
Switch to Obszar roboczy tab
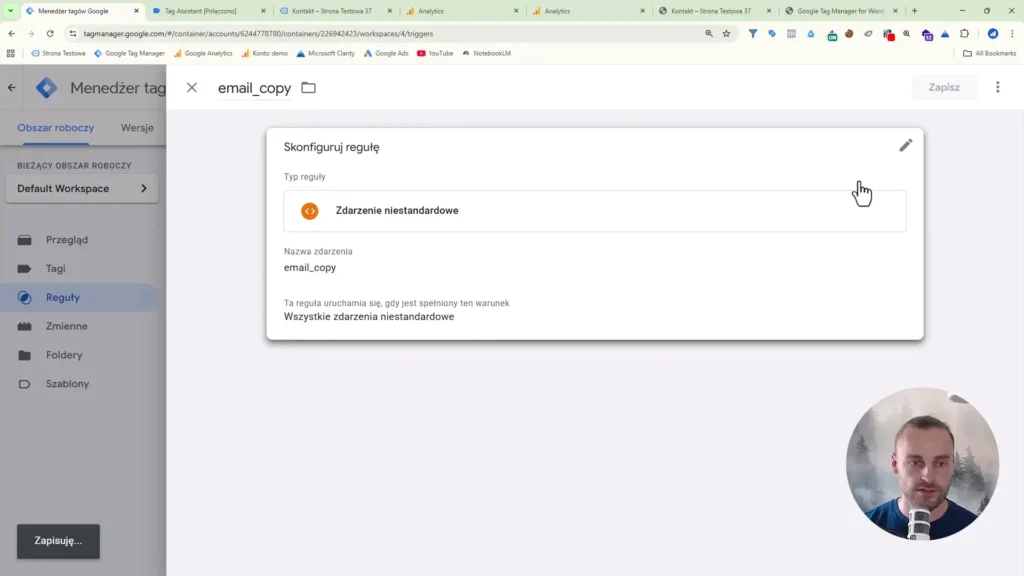coord(56,128)
